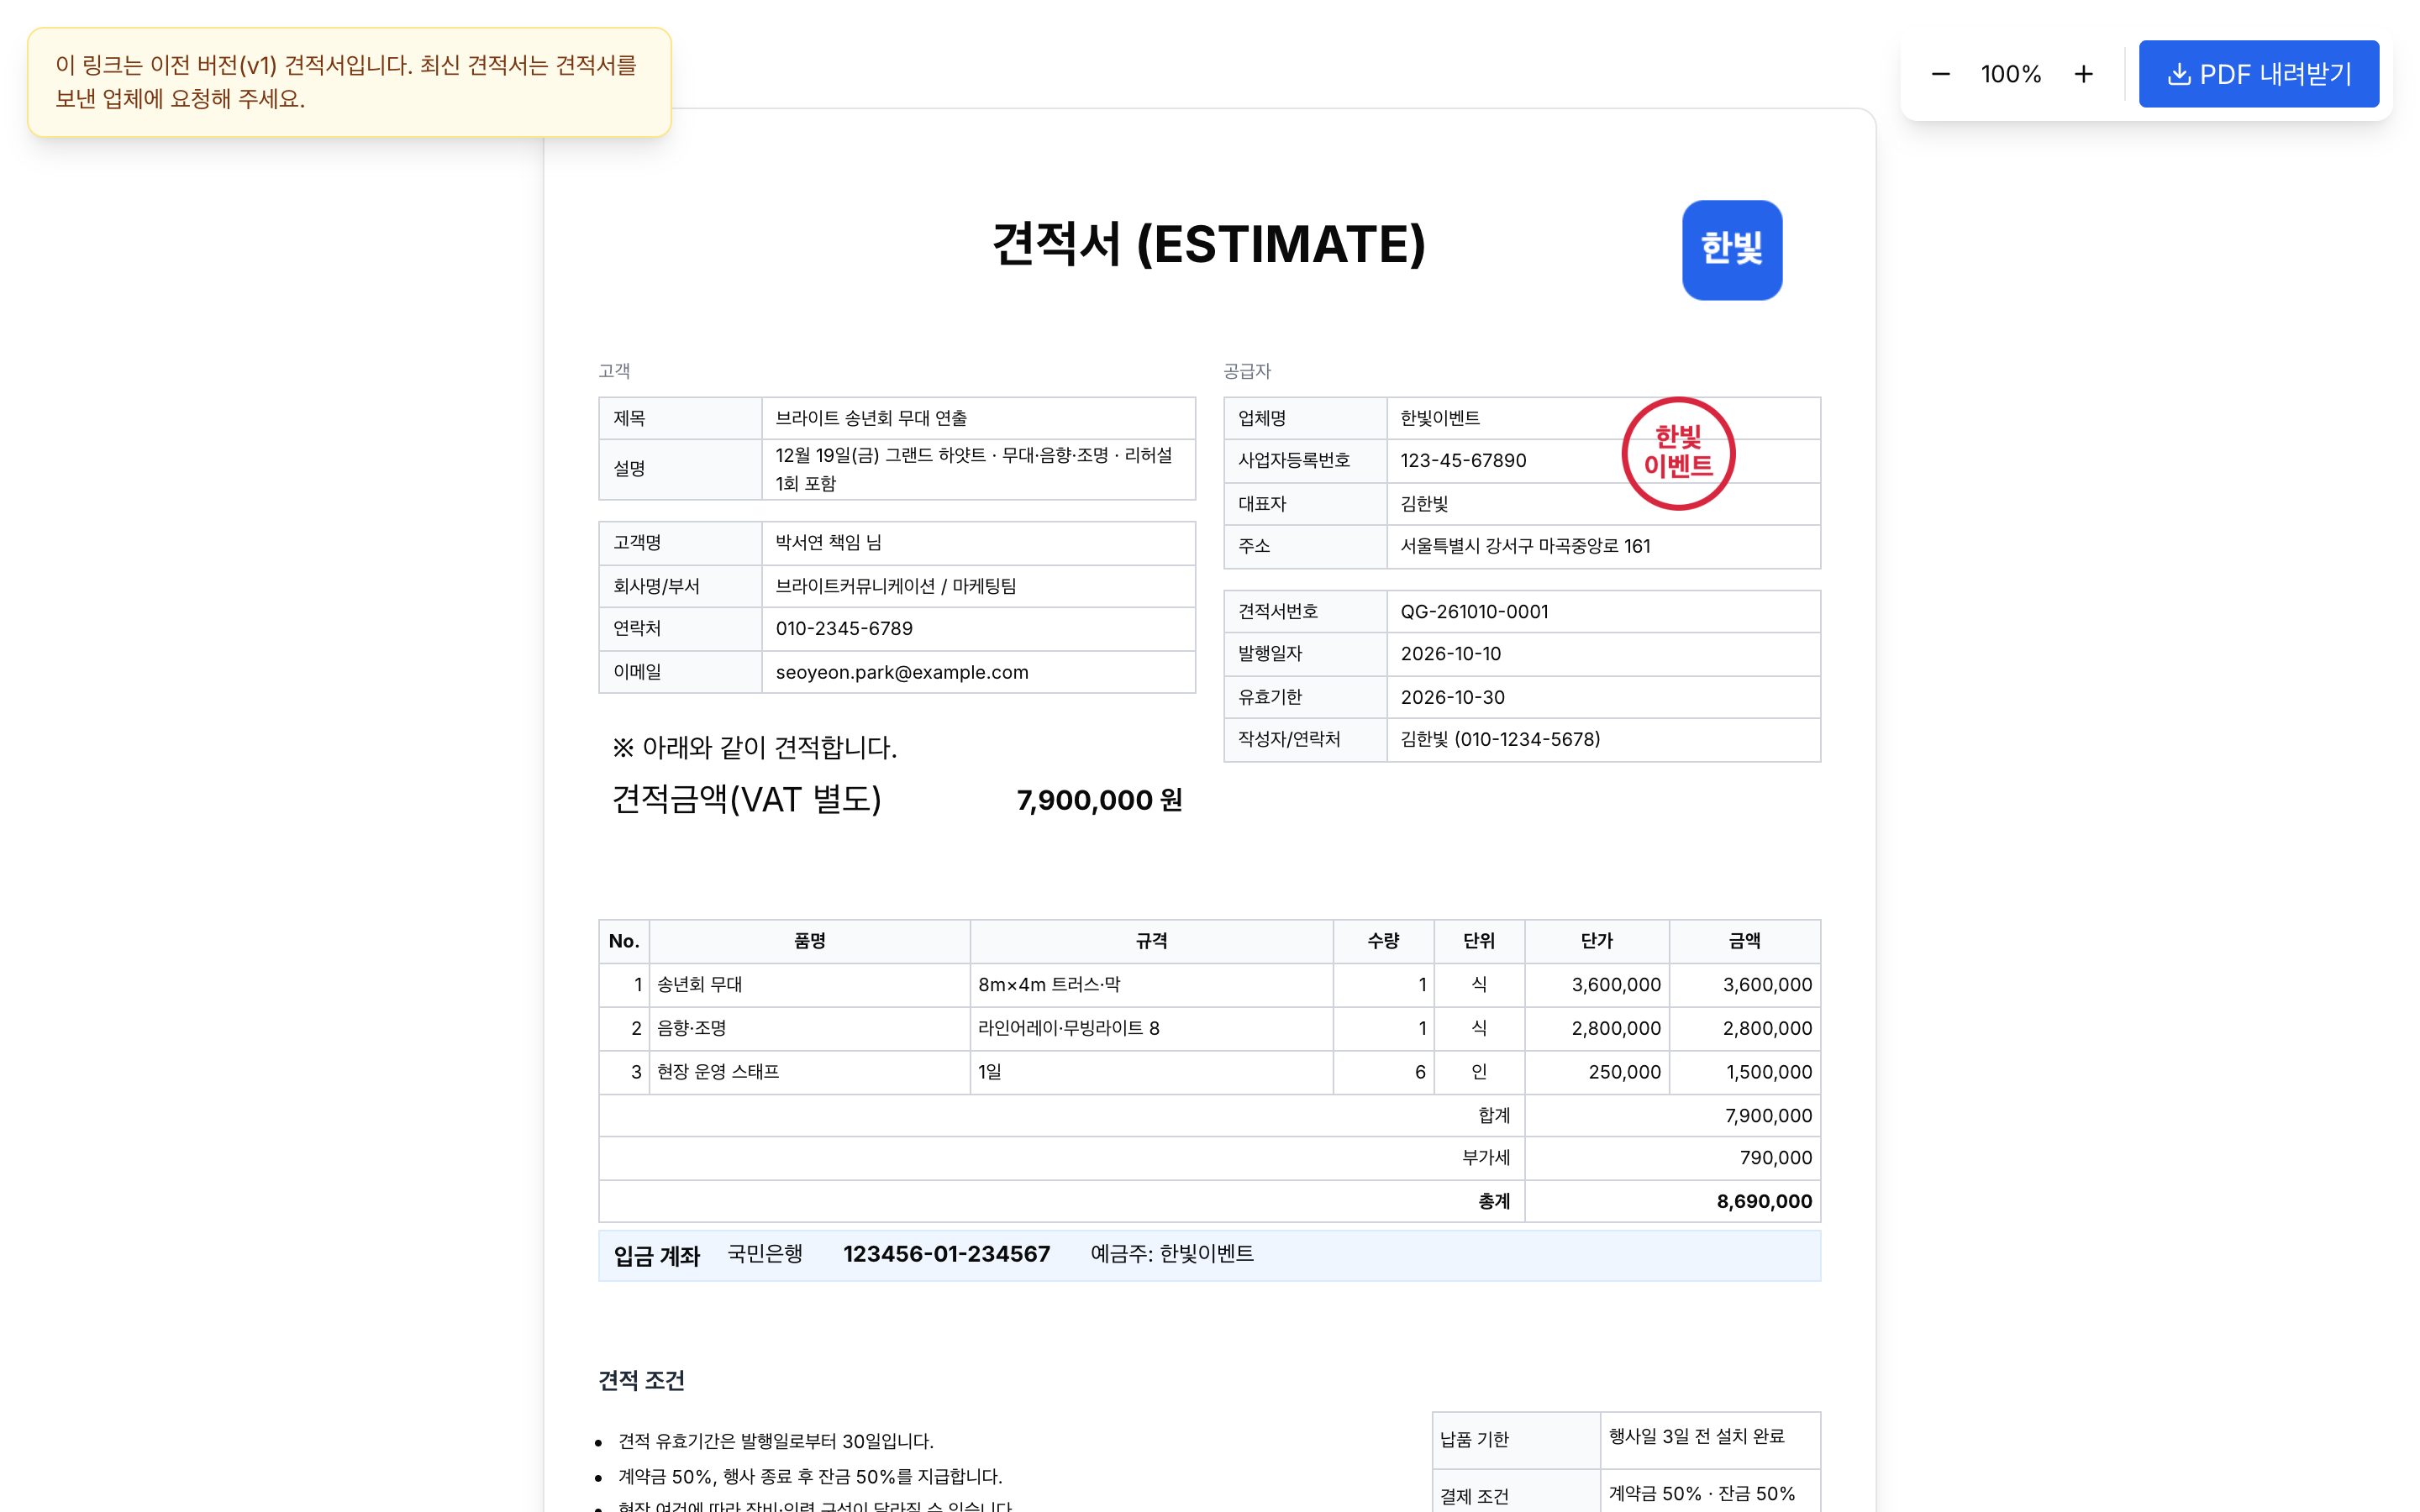Viewport: 2420px width, 1512px height.
Task: Click account holder 예금주: 한빛이벤트
Action: click(1171, 1254)
